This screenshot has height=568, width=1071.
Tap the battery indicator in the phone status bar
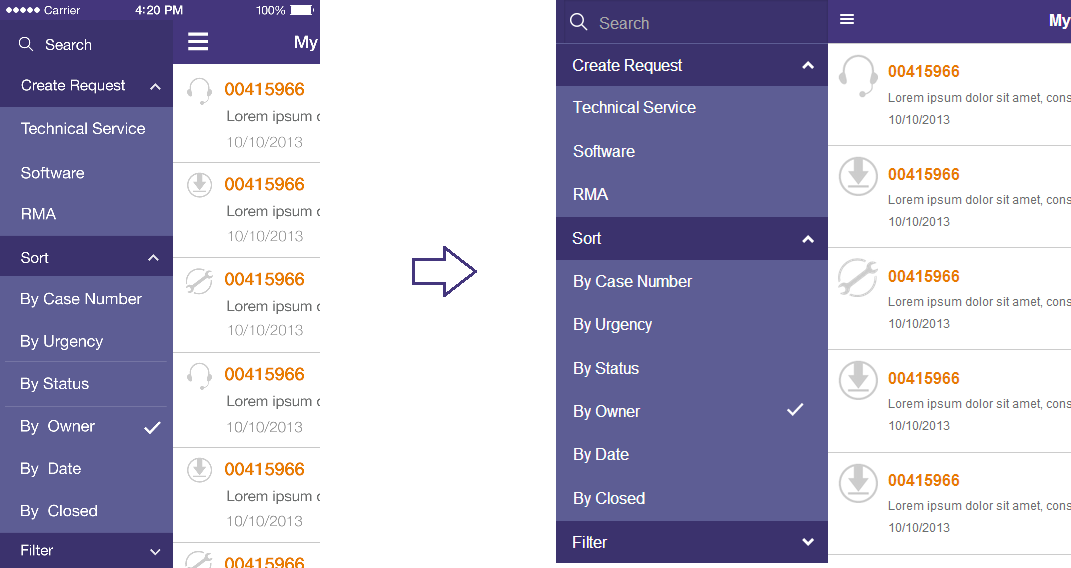302,10
